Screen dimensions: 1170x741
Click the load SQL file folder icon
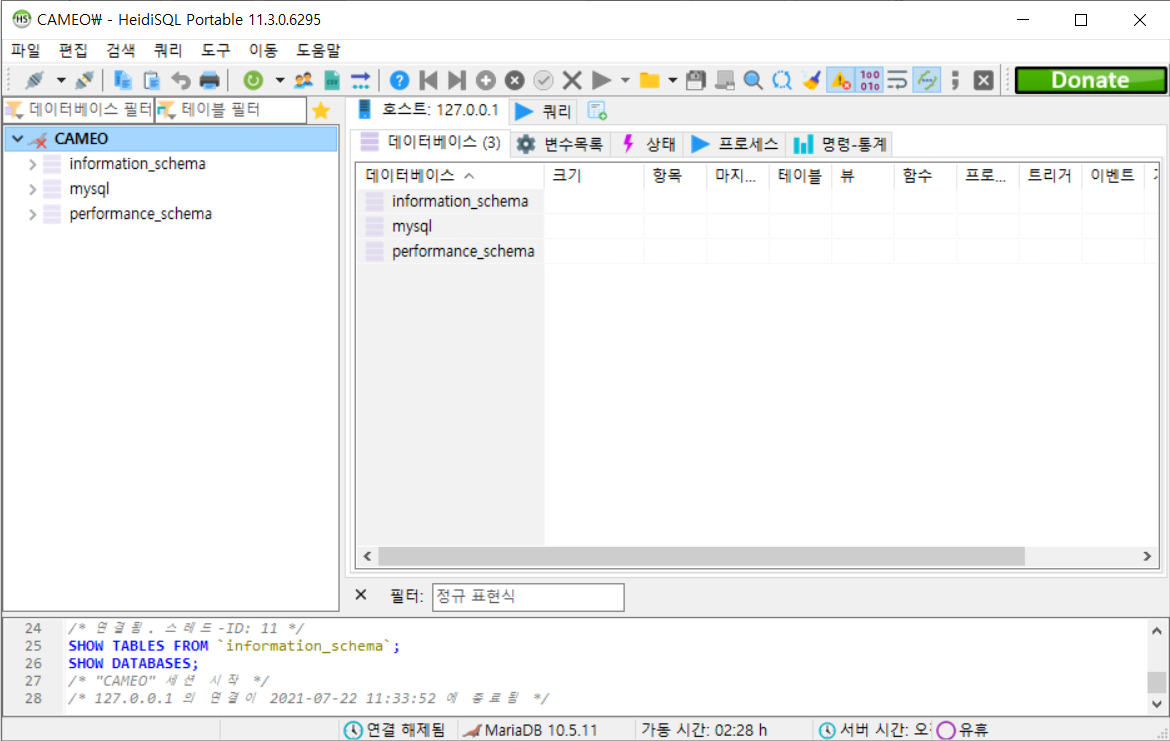[650, 80]
